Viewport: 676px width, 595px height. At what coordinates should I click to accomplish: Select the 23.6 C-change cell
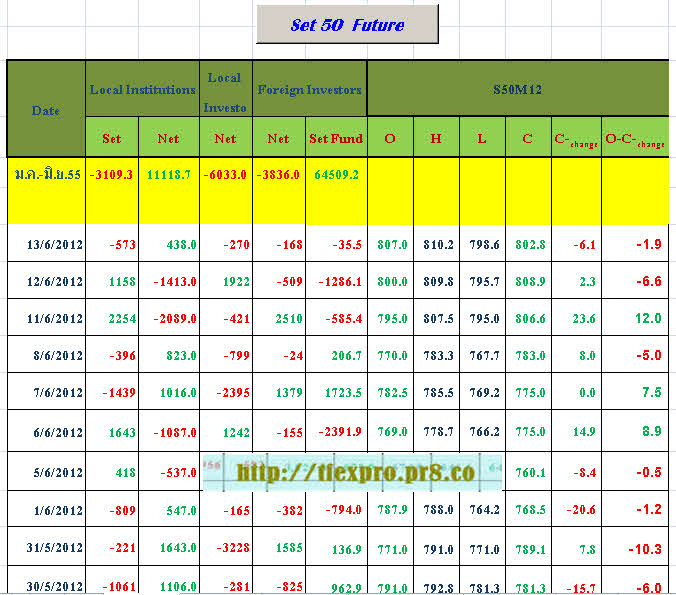[x=577, y=319]
